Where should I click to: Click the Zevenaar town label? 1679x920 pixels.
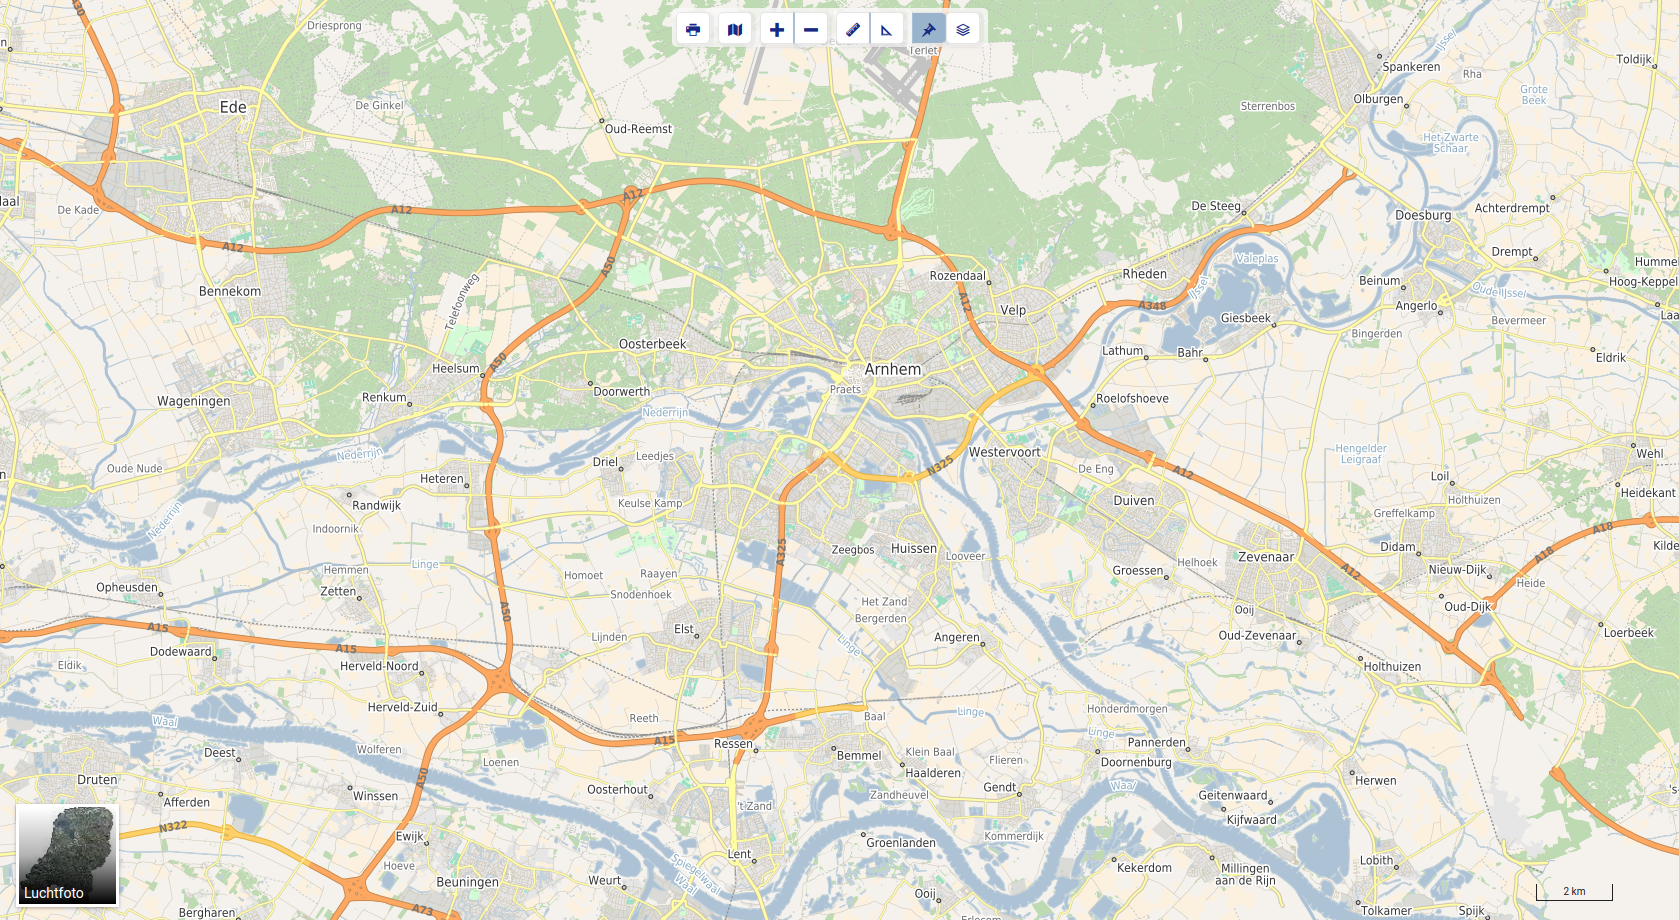pyautogui.click(x=1266, y=557)
